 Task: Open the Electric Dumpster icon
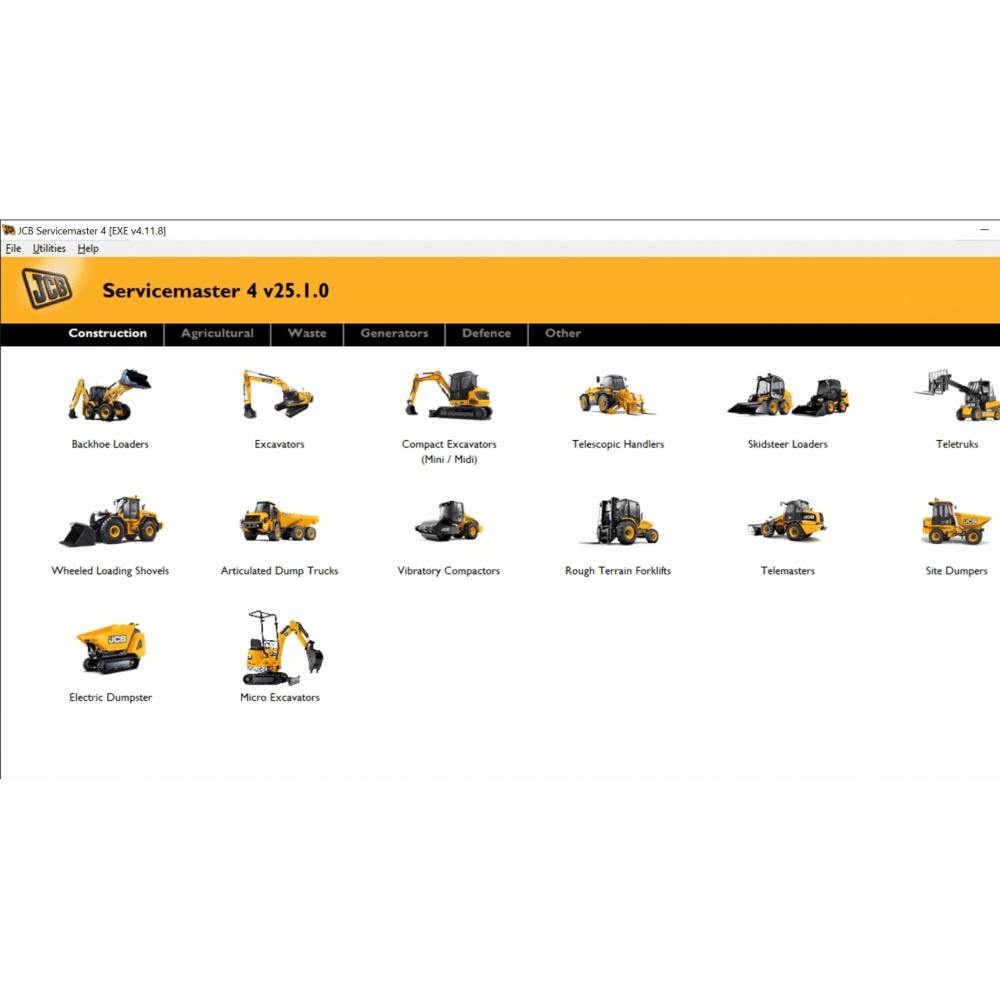click(111, 648)
